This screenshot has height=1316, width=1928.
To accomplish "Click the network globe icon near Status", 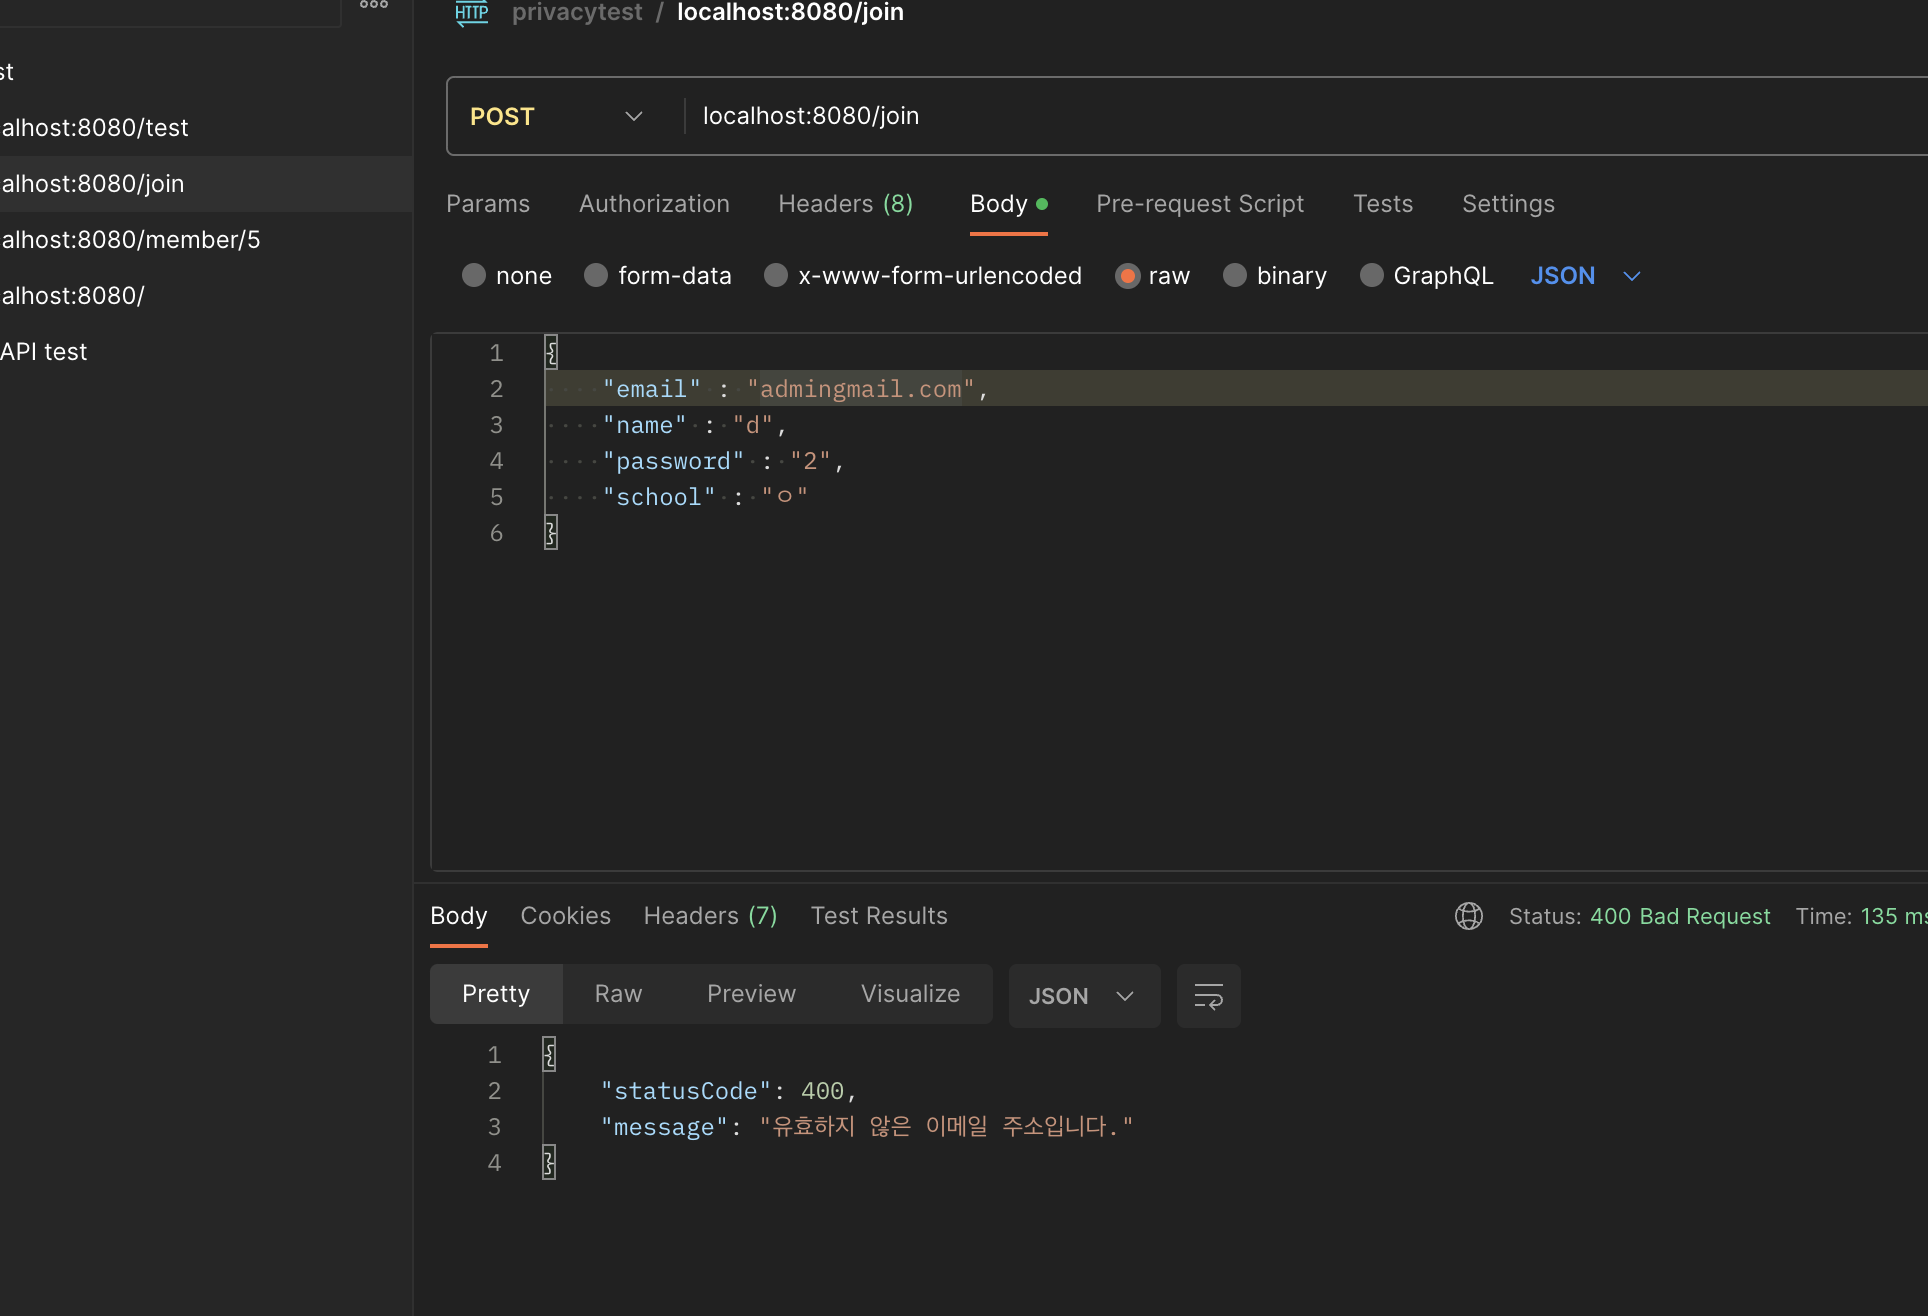I will (1468, 916).
